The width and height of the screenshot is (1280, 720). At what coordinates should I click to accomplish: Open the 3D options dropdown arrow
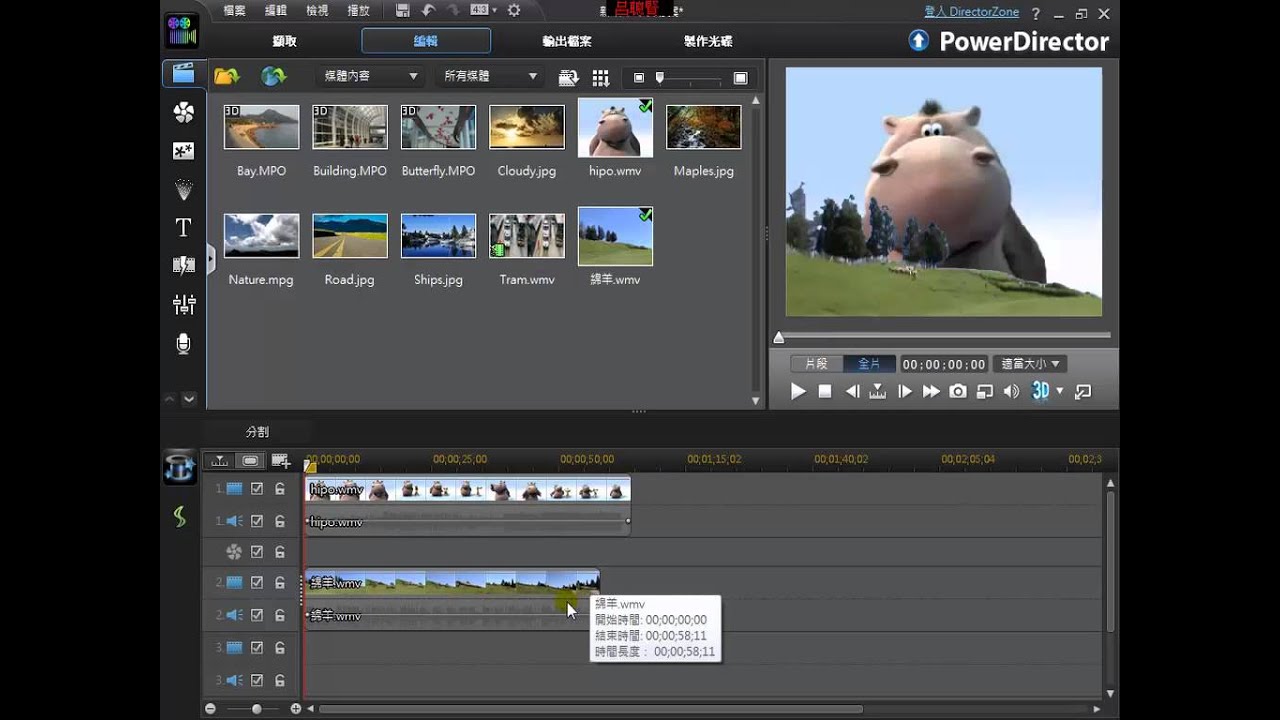1060,392
